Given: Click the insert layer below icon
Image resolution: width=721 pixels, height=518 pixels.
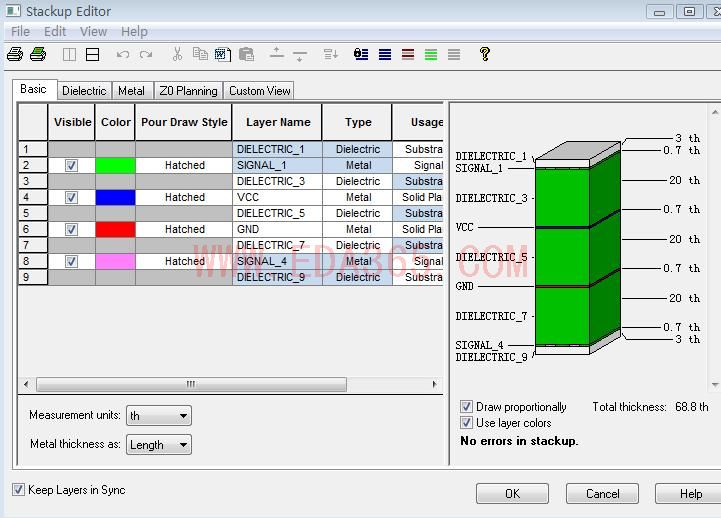Looking at the screenshot, I should (300, 56).
